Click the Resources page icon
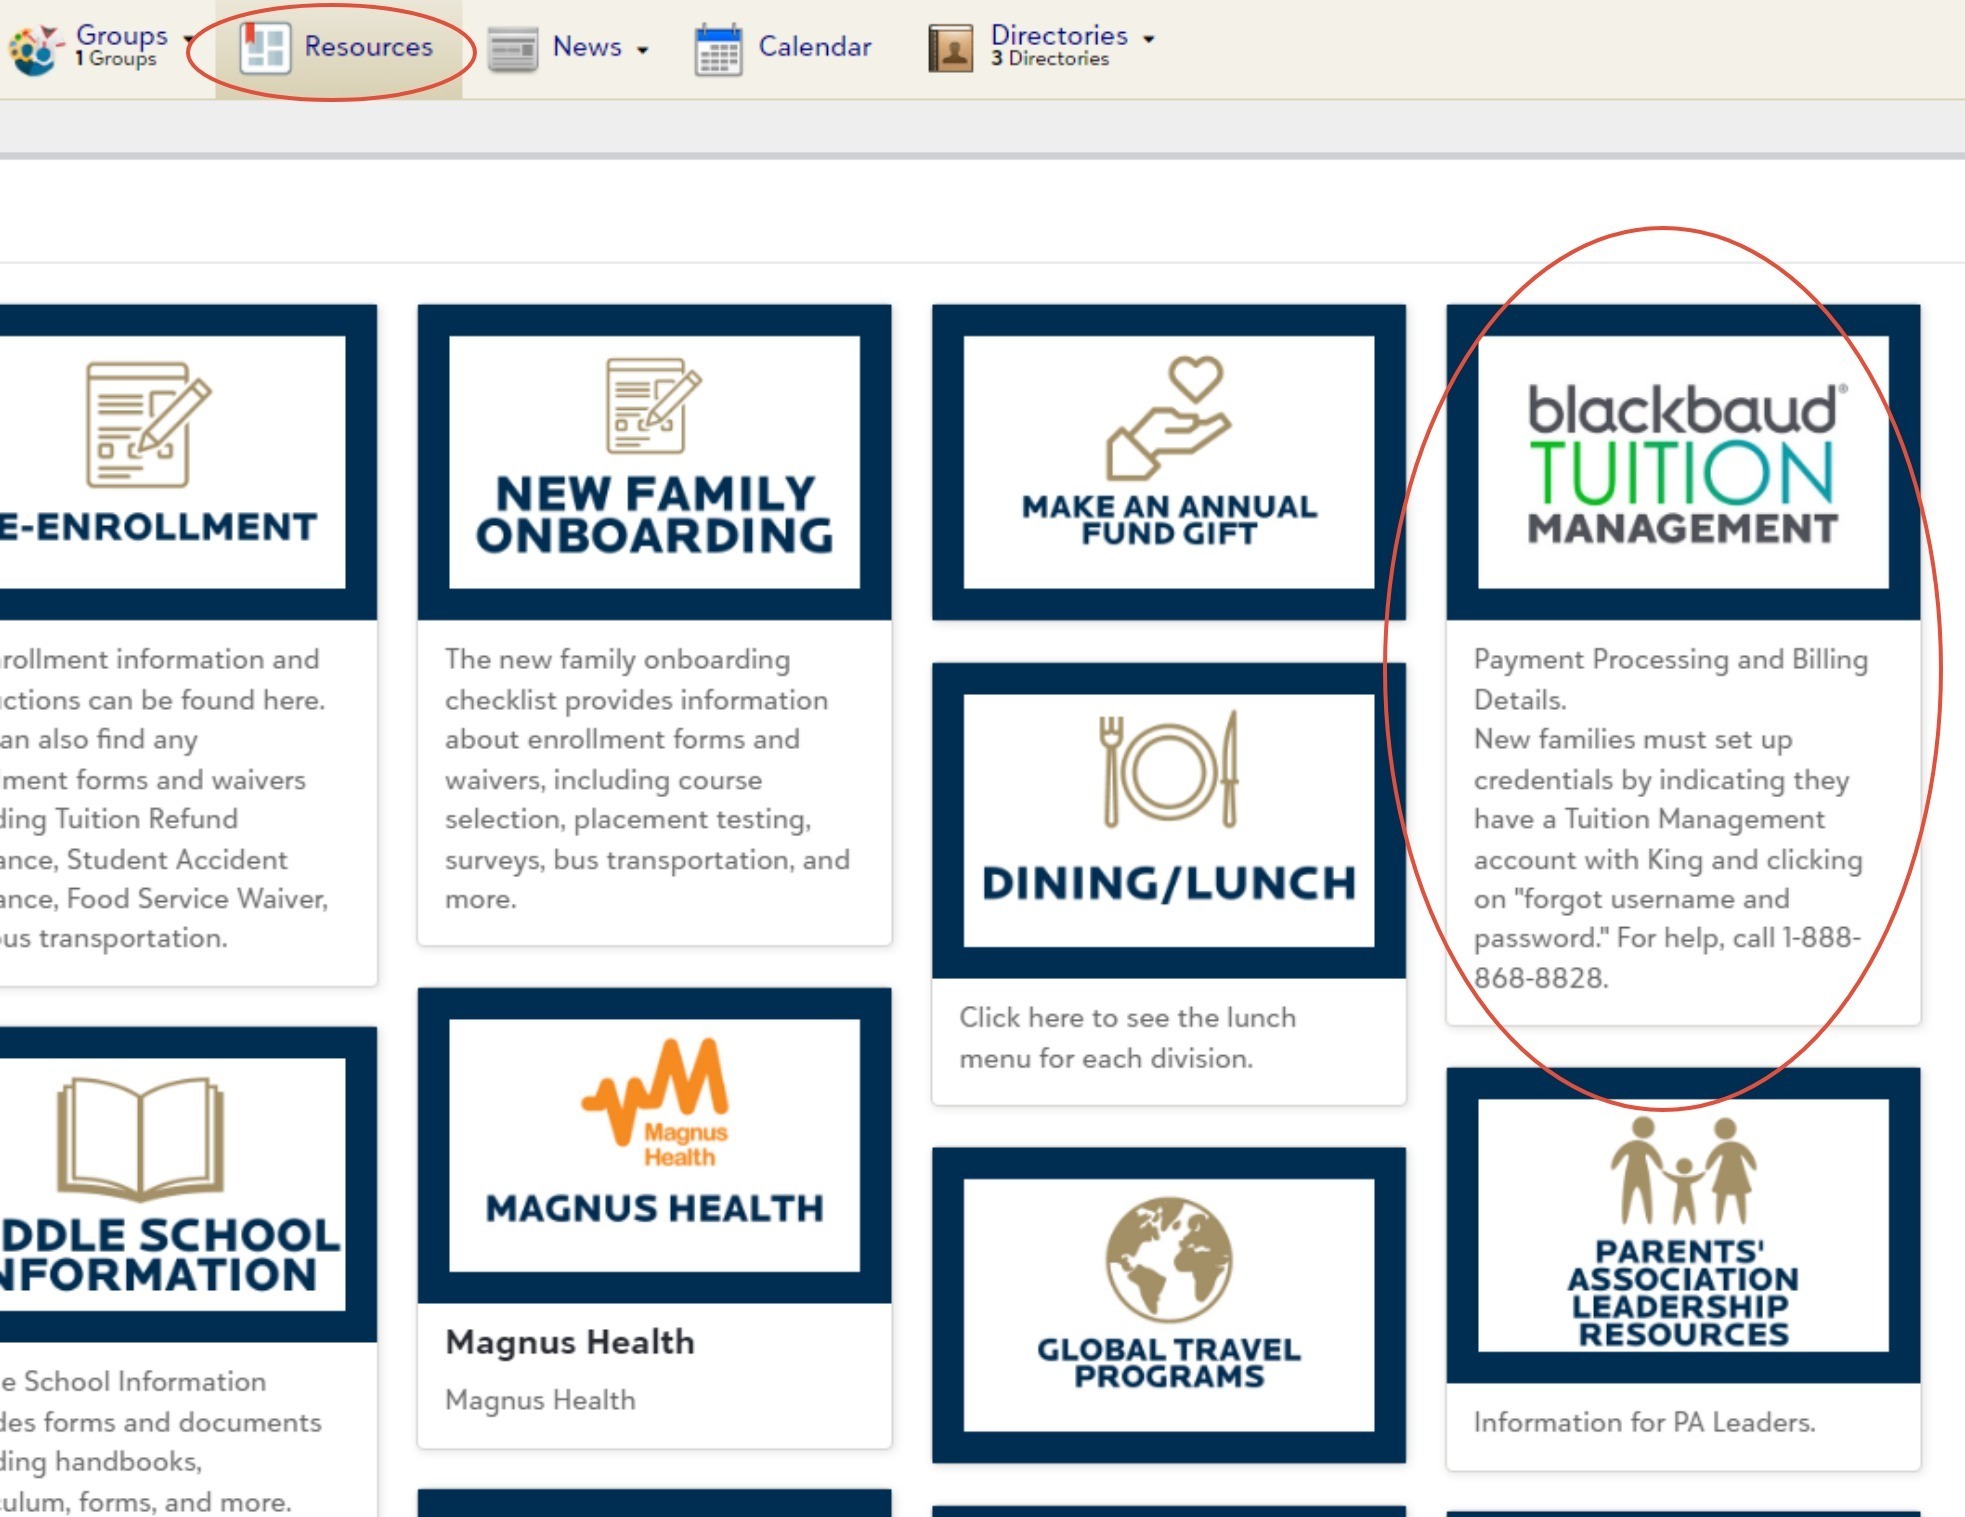The height and width of the screenshot is (1517, 1965). coord(265,48)
